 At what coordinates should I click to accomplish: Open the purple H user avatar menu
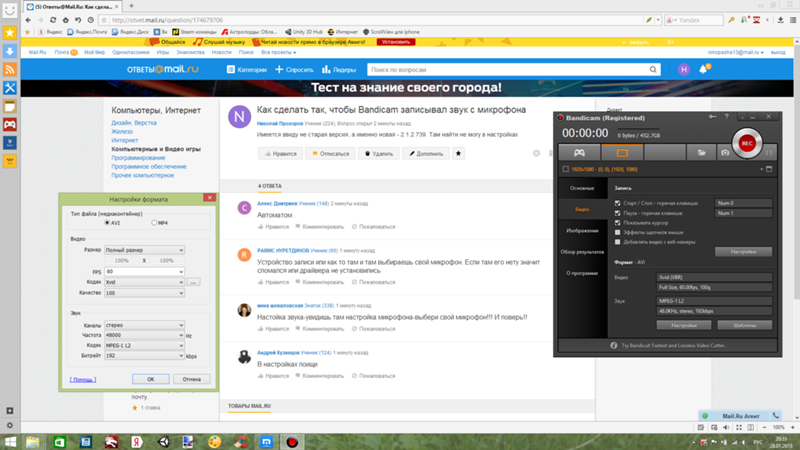pyautogui.click(x=684, y=69)
